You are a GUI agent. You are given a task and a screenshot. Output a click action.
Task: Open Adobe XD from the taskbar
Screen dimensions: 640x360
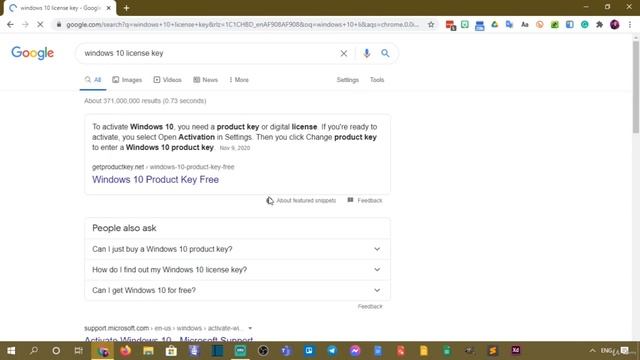point(516,351)
